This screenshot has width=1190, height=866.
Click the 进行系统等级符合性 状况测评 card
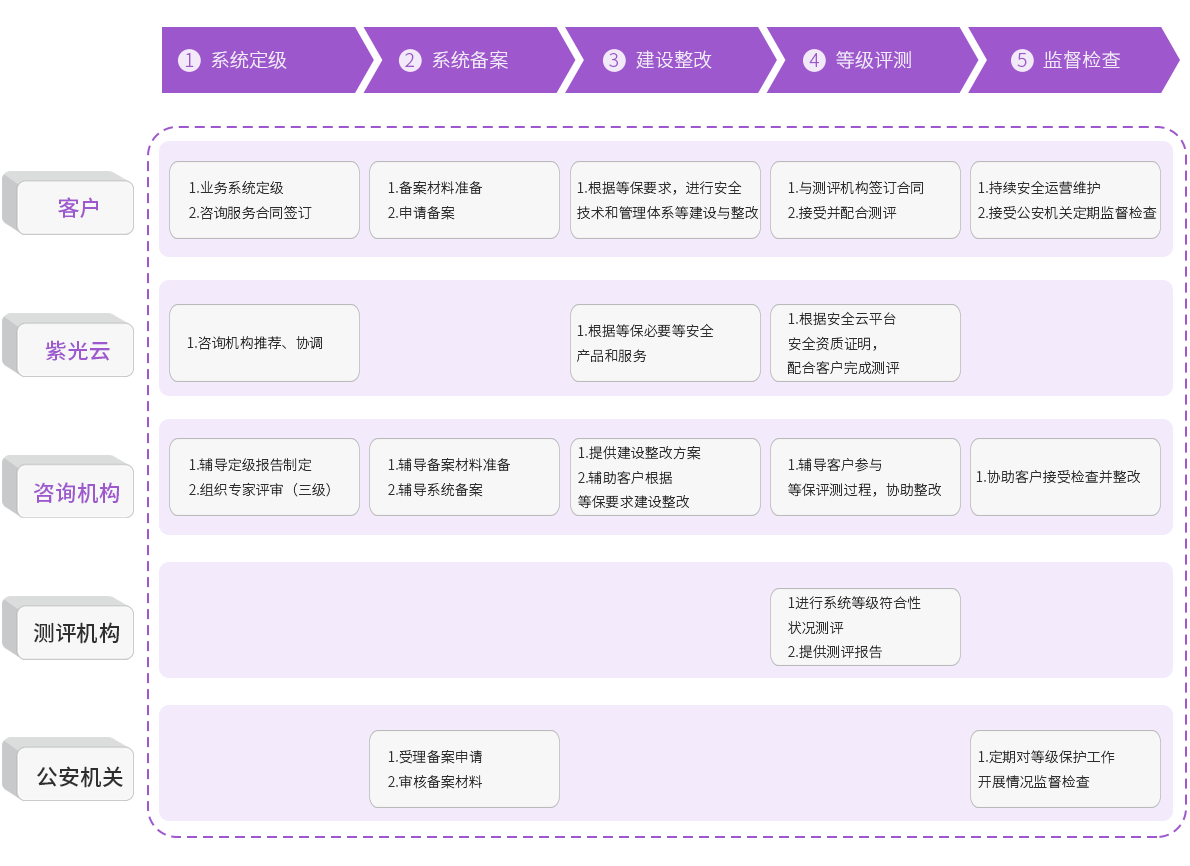click(865, 627)
